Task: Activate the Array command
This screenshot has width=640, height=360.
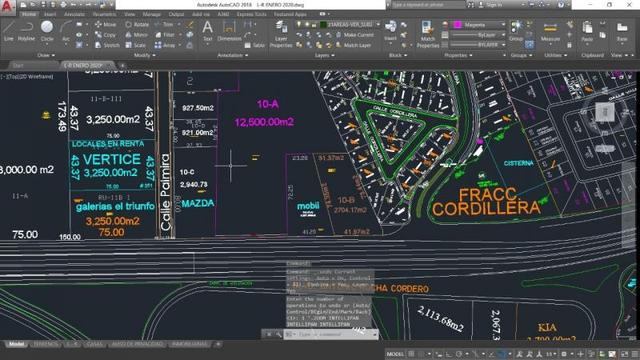Action: [165, 45]
